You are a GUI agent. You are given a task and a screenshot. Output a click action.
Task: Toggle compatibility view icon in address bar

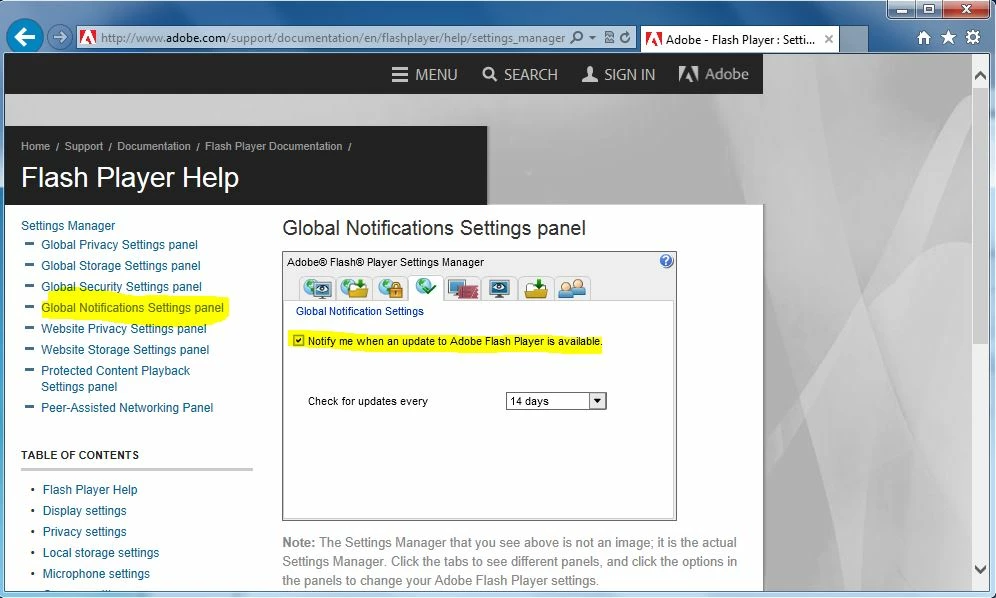pyautogui.click(x=609, y=37)
